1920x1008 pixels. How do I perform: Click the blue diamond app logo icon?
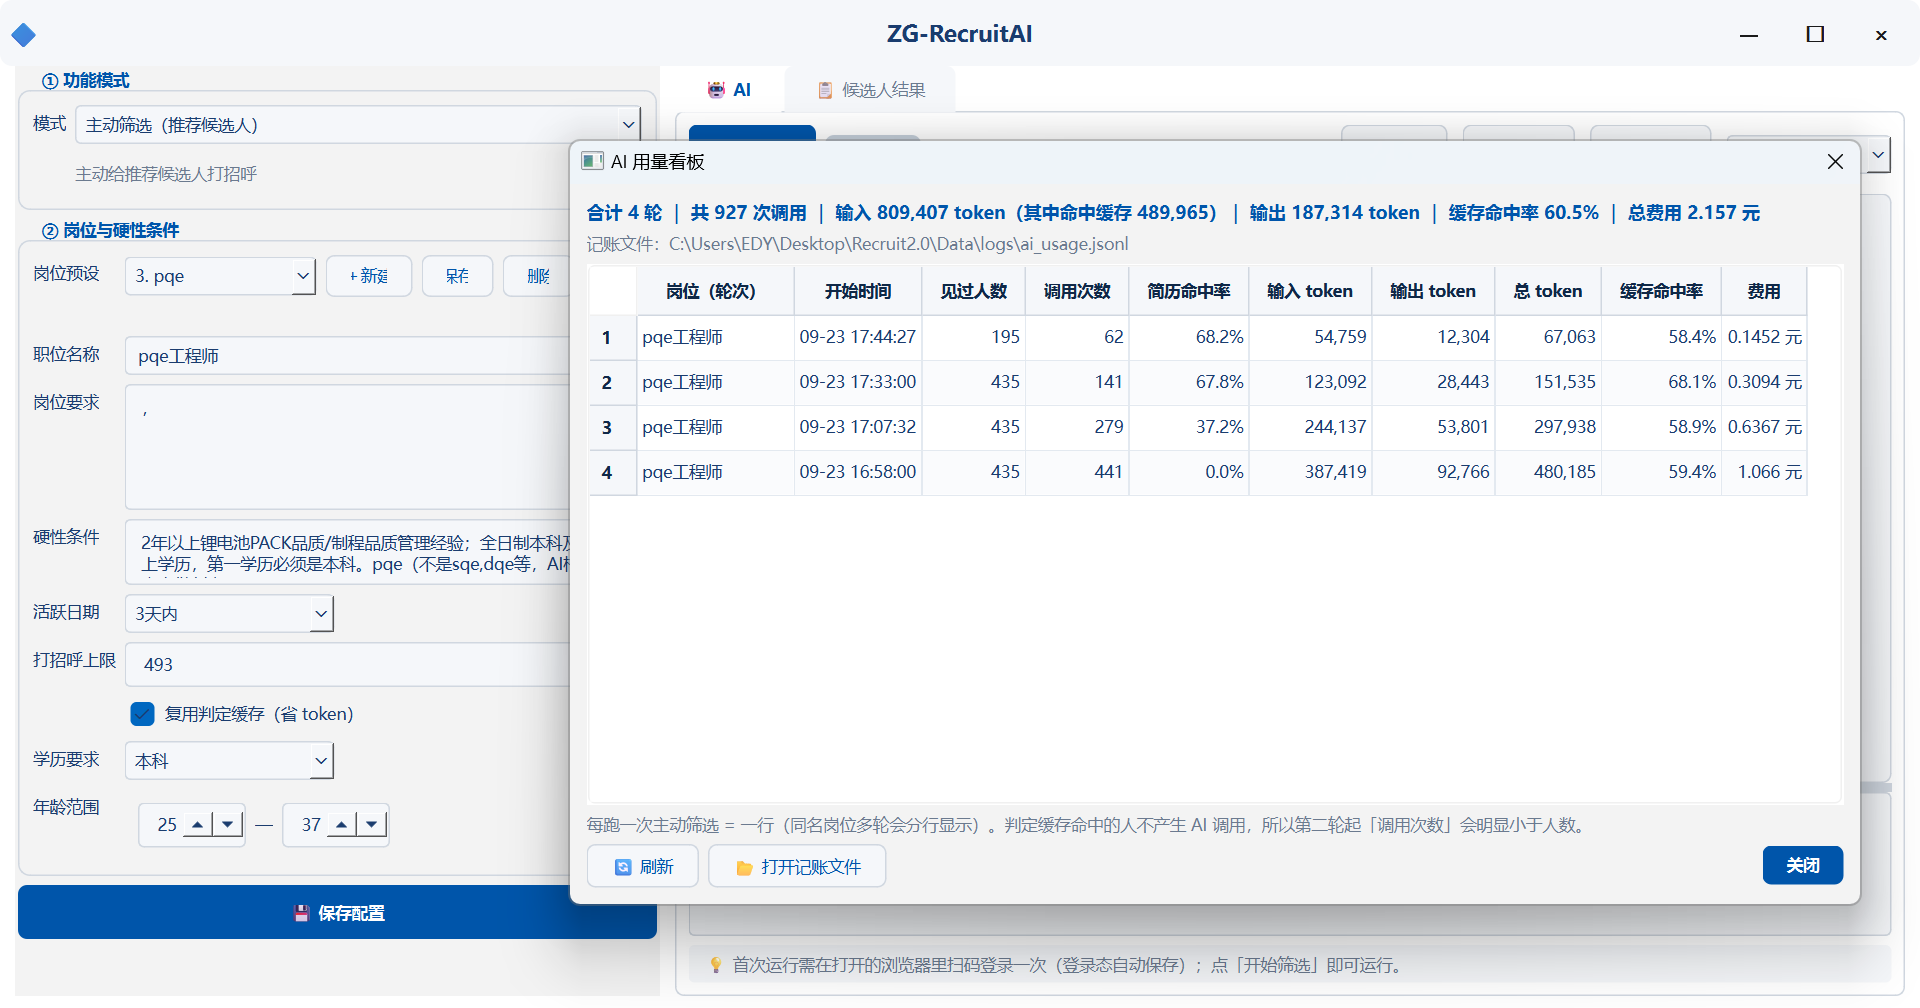point(24,35)
